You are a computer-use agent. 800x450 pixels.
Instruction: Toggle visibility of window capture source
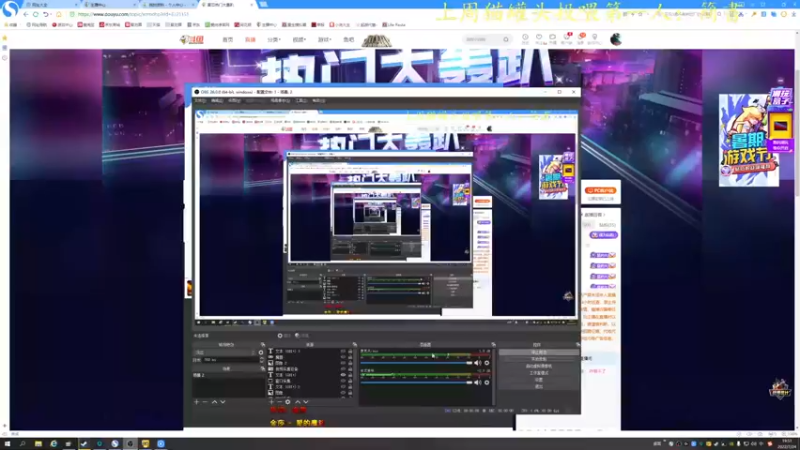click(343, 381)
